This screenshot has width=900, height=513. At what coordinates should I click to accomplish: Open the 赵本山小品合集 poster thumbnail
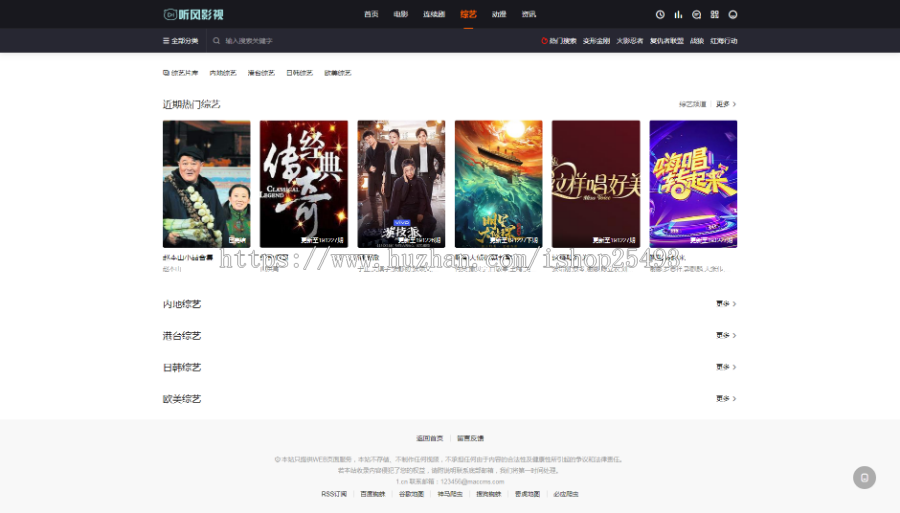[207, 184]
